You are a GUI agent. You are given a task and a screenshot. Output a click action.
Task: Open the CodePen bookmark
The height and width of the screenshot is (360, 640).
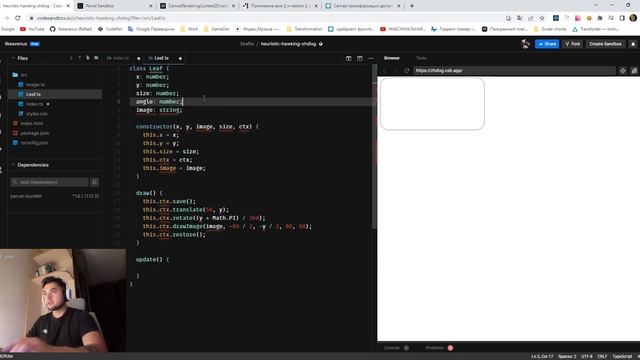click(110, 29)
